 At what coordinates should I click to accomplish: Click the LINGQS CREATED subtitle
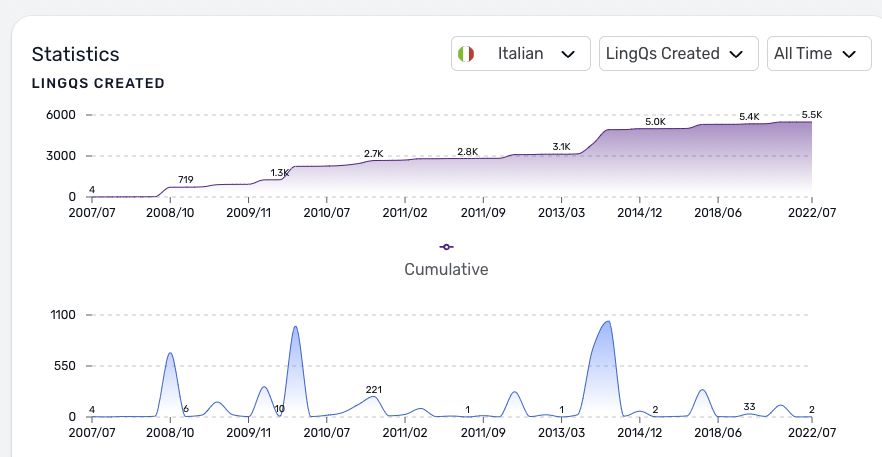(x=98, y=83)
